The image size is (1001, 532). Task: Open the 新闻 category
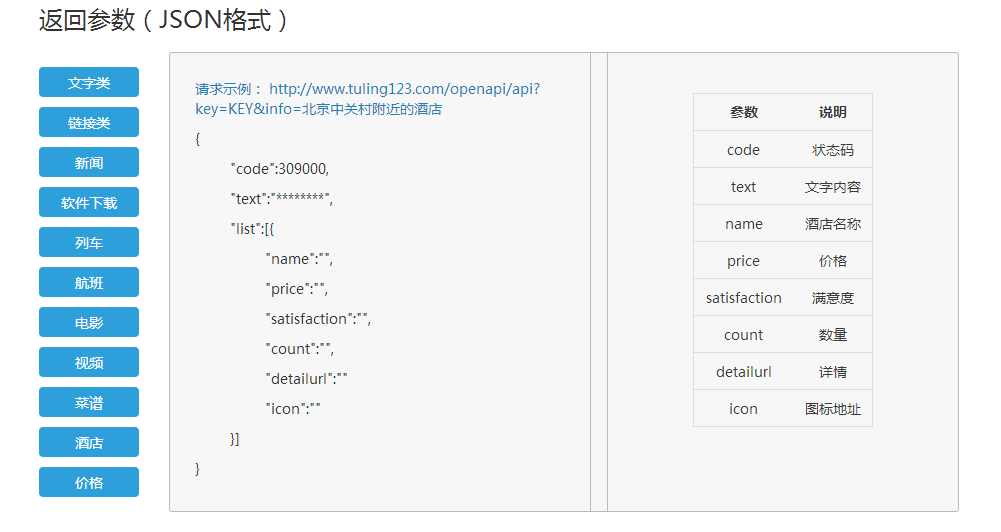coord(89,162)
